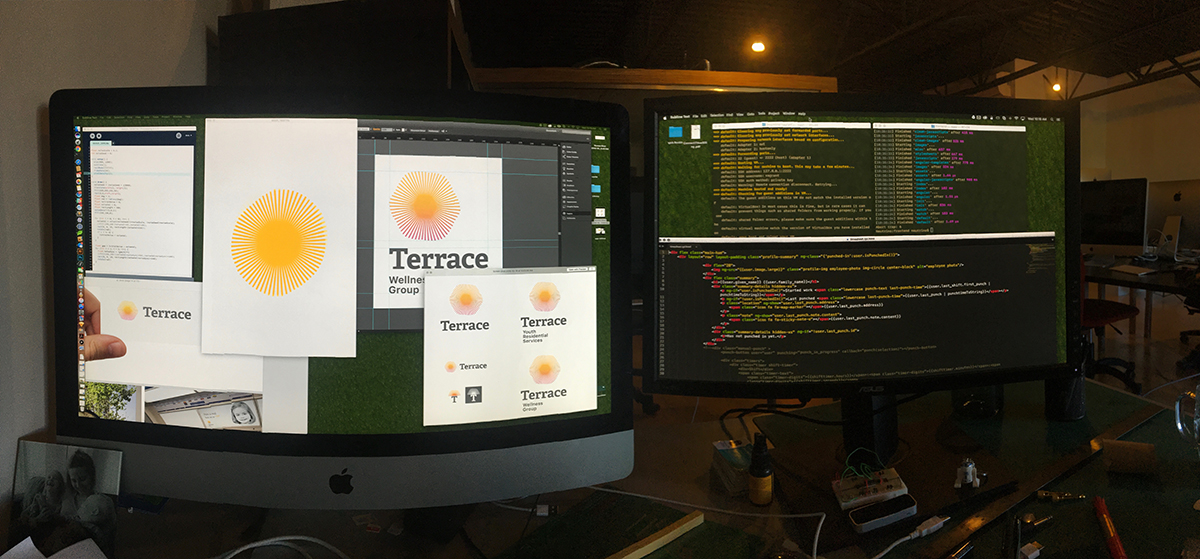Image resolution: width=1200 pixels, height=559 pixels.
Task: Click Open with Preview in Quick Look window
Action: 577,269
